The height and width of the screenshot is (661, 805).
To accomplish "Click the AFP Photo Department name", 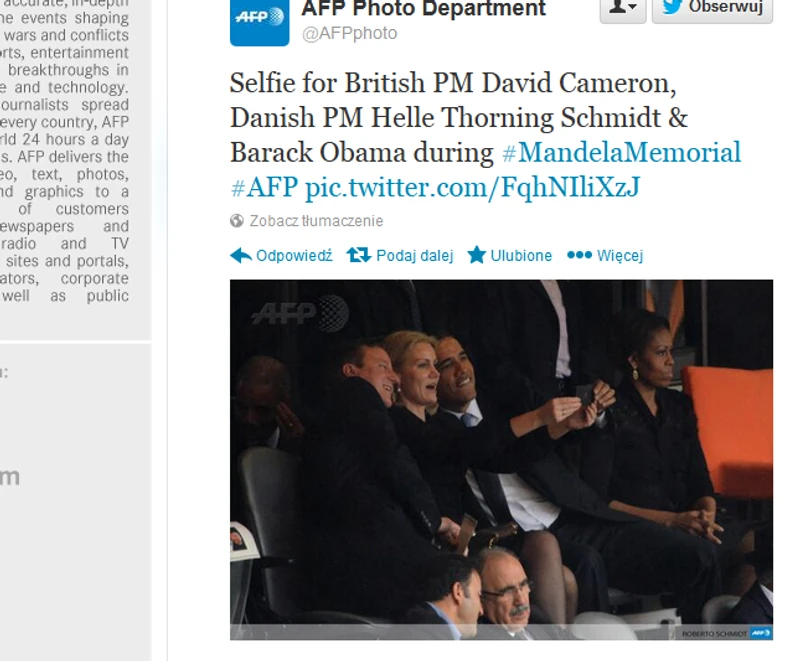I will (424, 9).
